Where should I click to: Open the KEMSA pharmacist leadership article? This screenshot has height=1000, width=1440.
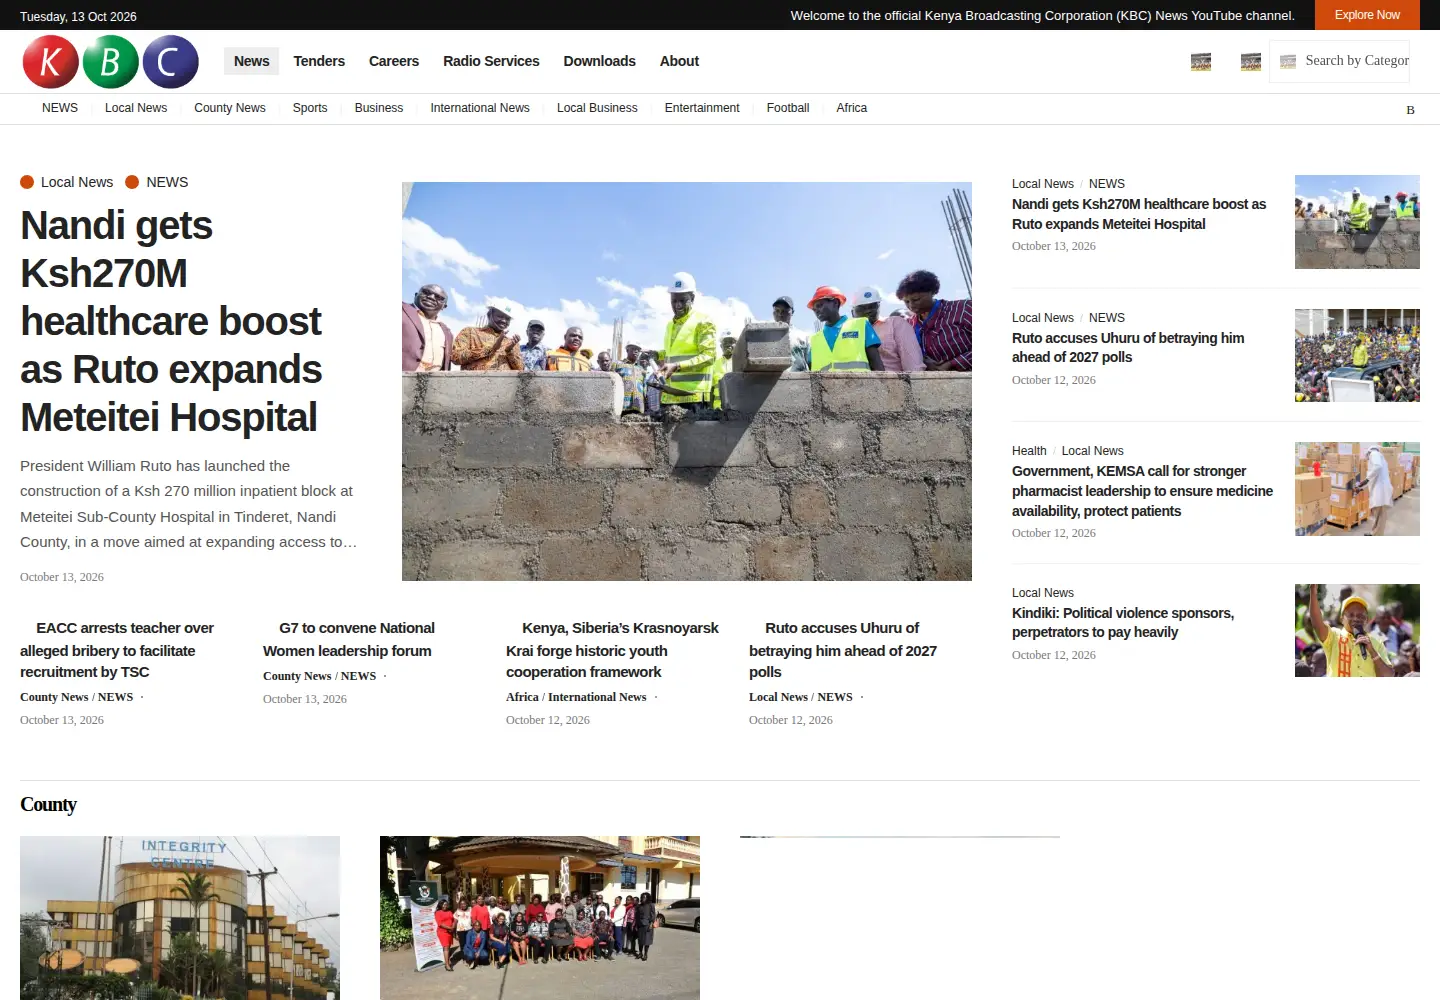pyautogui.click(x=1142, y=491)
